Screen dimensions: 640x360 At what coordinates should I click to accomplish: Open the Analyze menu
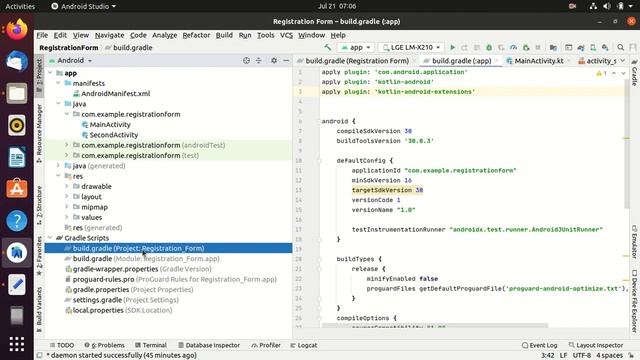point(164,35)
